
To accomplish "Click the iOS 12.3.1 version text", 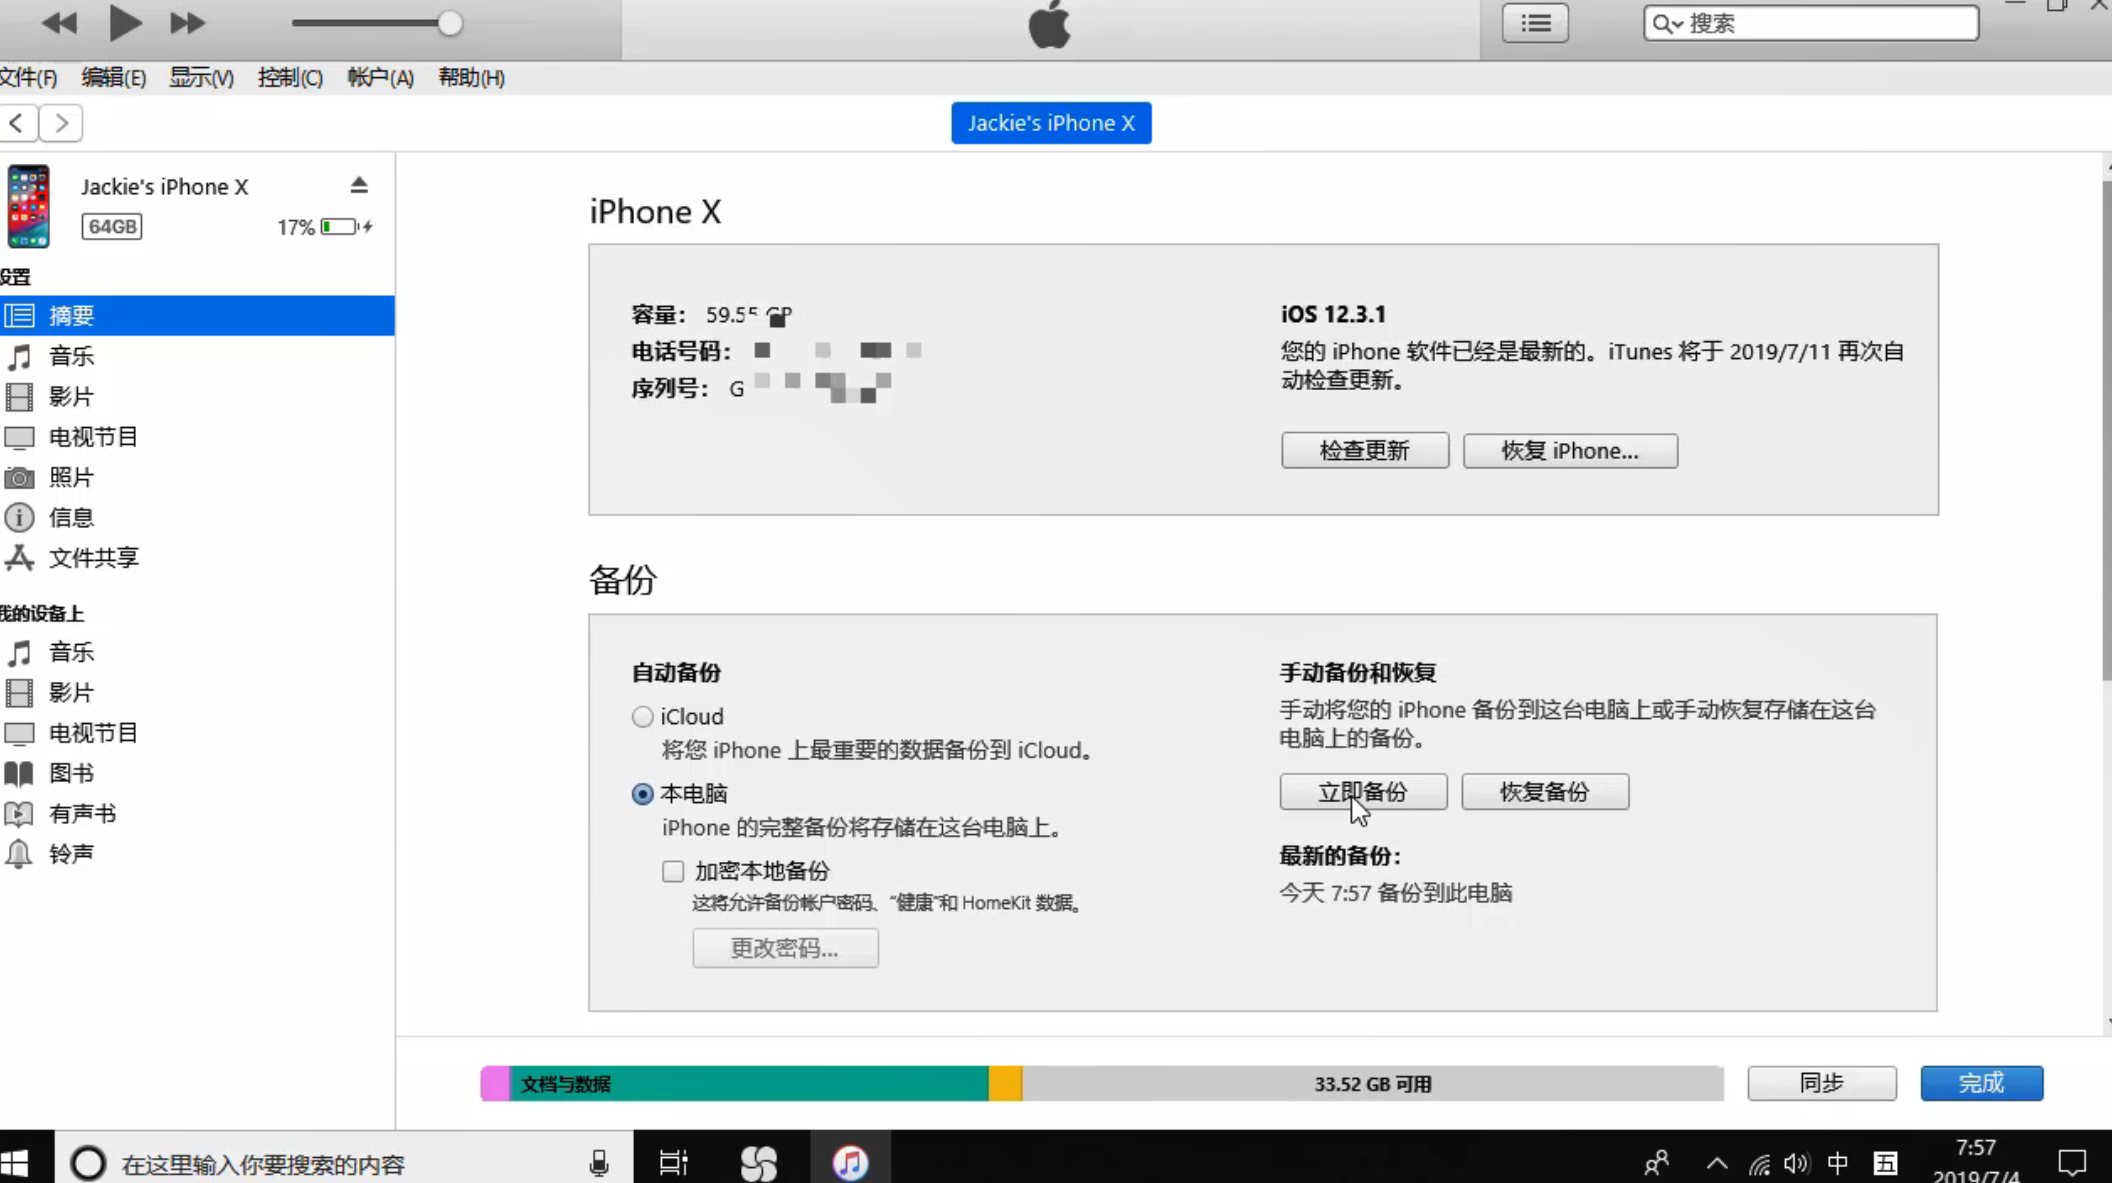I will (x=1333, y=314).
